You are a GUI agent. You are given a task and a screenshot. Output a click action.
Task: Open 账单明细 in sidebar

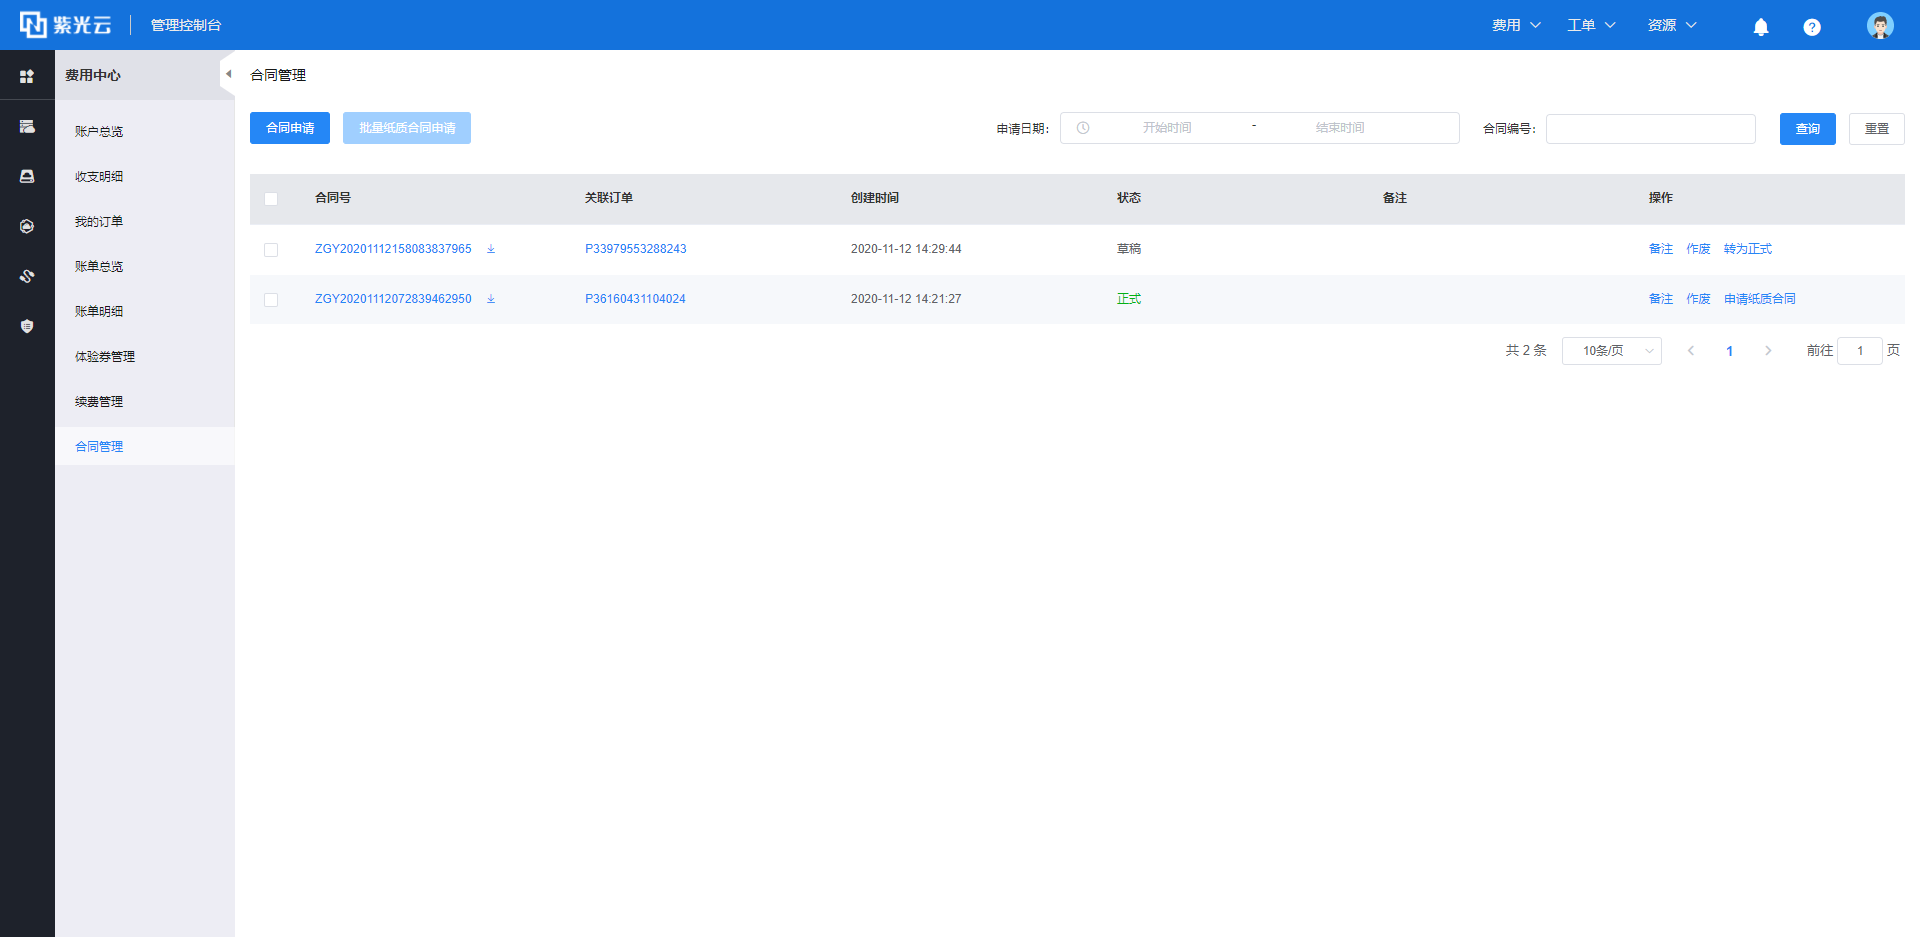pyautogui.click(x=99, y=312)
